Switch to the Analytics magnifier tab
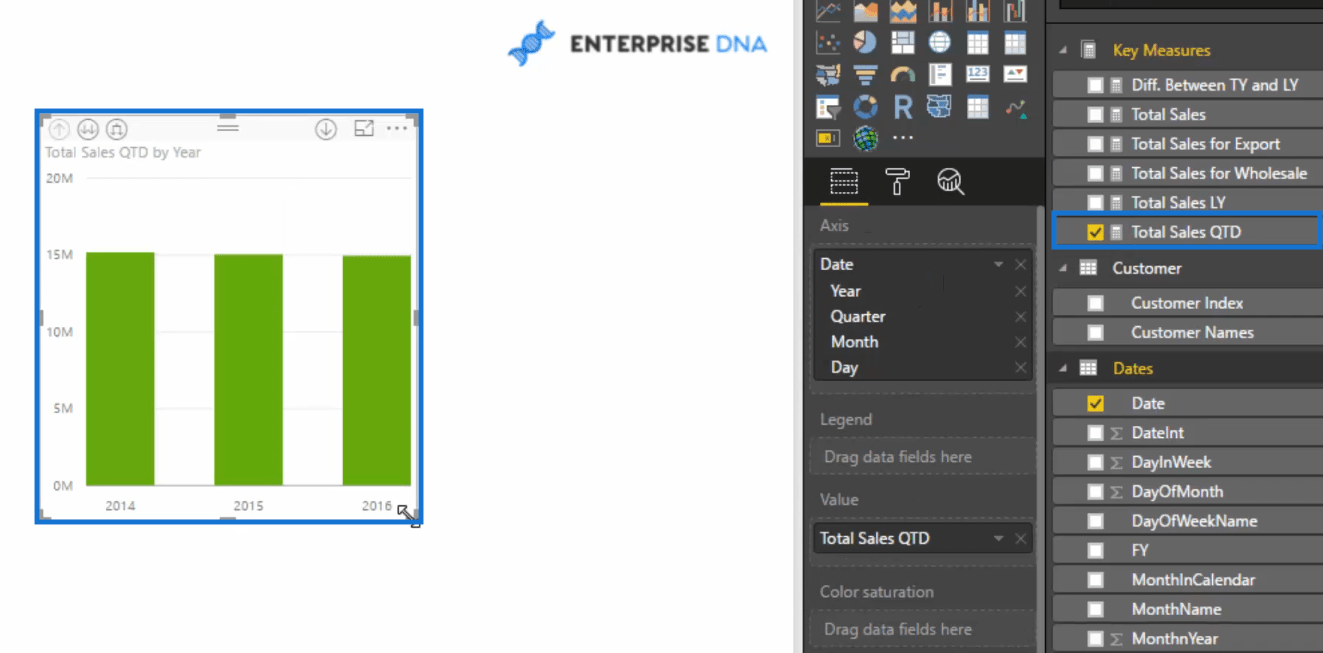Viewport: 1323px width, 653px height. (950, 181)
